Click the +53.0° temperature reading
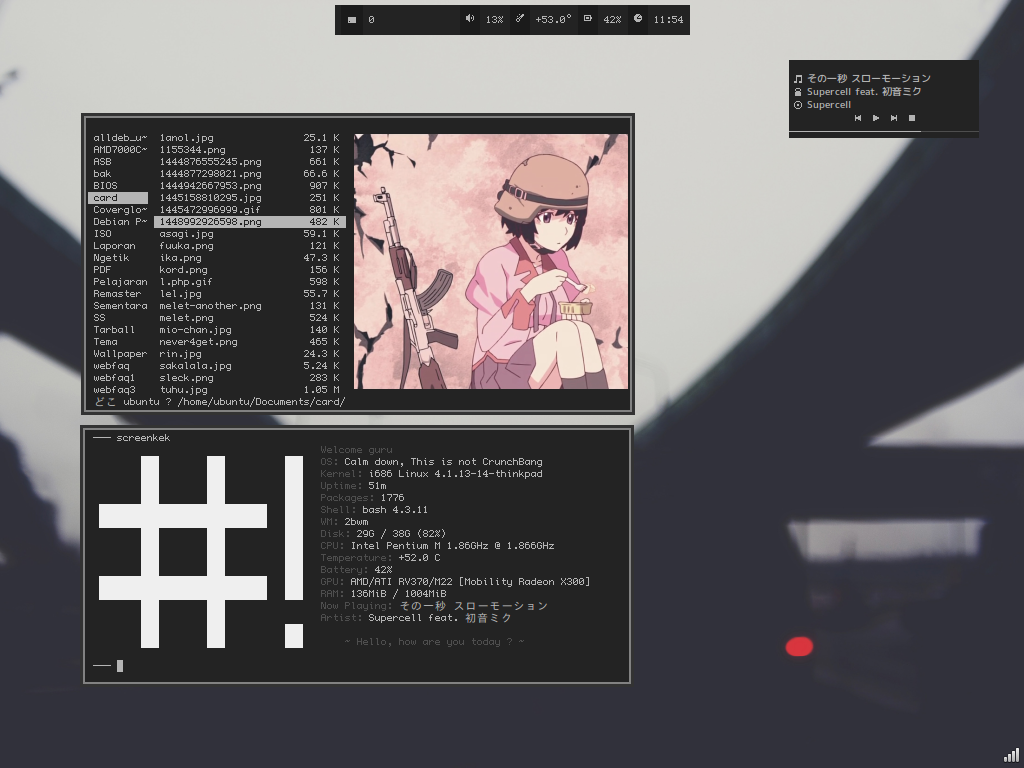The image size is (1024, 768). click(x=553, y=20)
